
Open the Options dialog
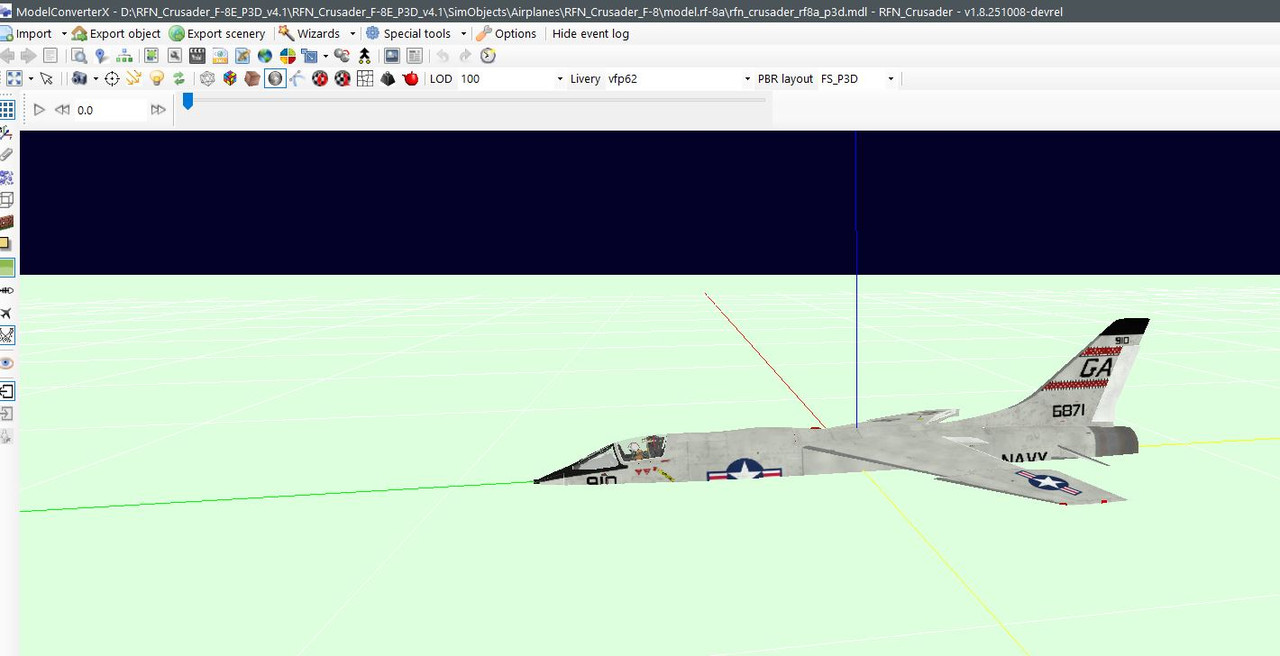pos(507,33)
